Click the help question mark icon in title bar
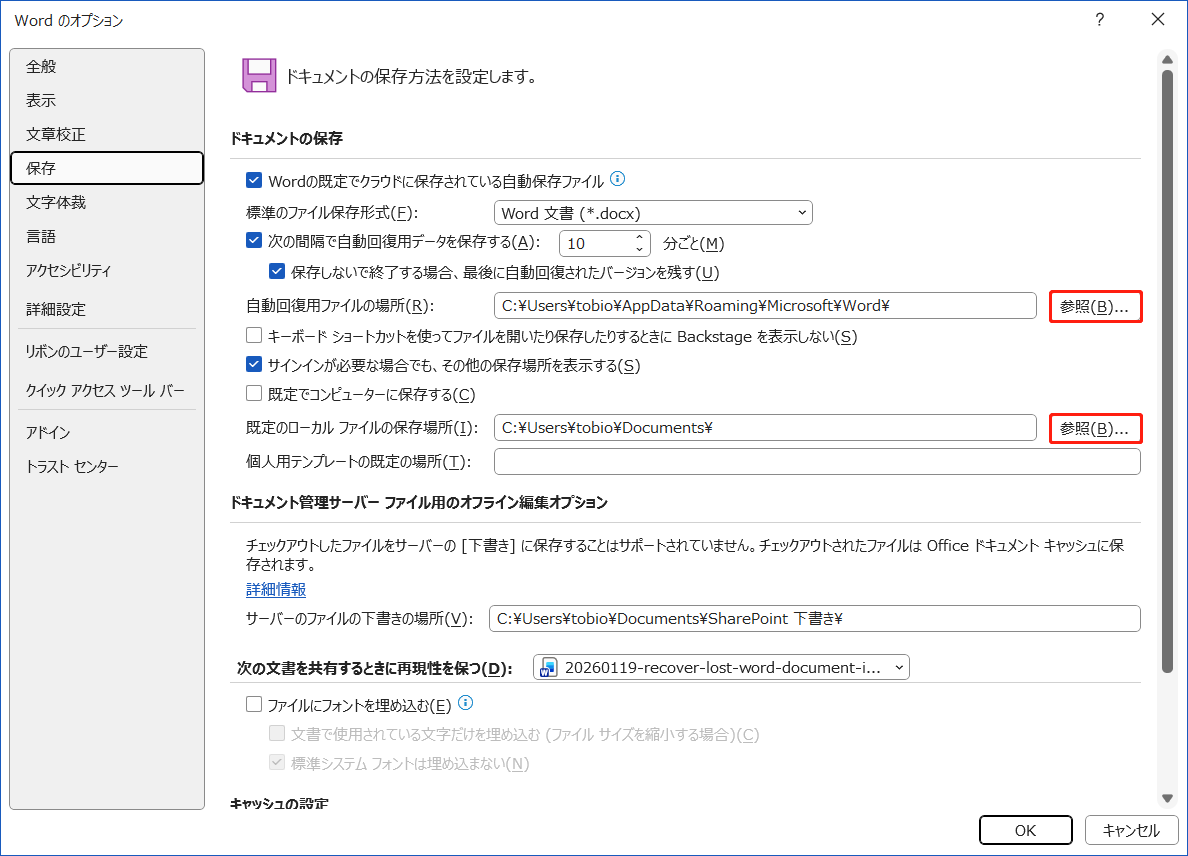1188x856 pixels. [1099, 20]
